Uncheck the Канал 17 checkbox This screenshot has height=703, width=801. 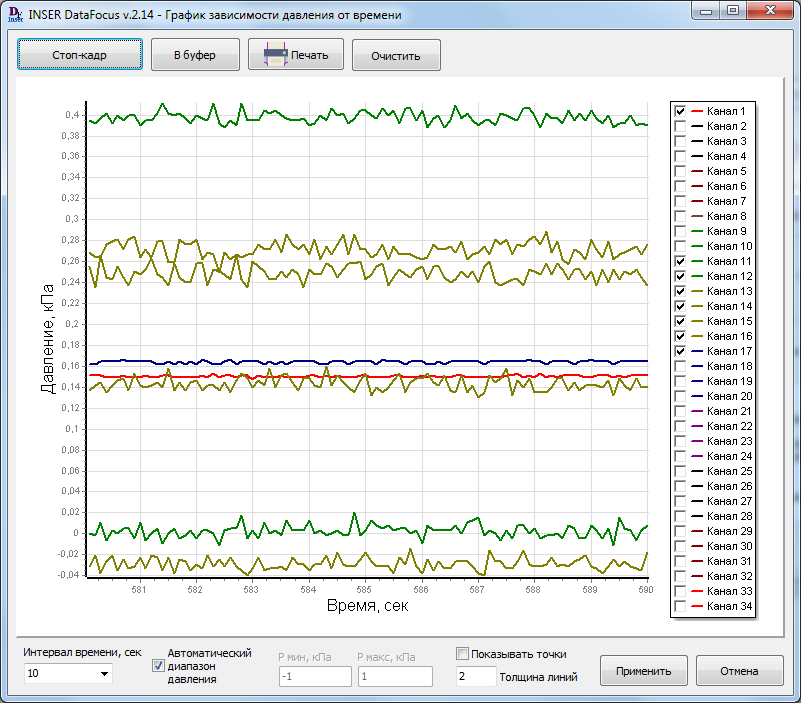(x=680, y=351)
